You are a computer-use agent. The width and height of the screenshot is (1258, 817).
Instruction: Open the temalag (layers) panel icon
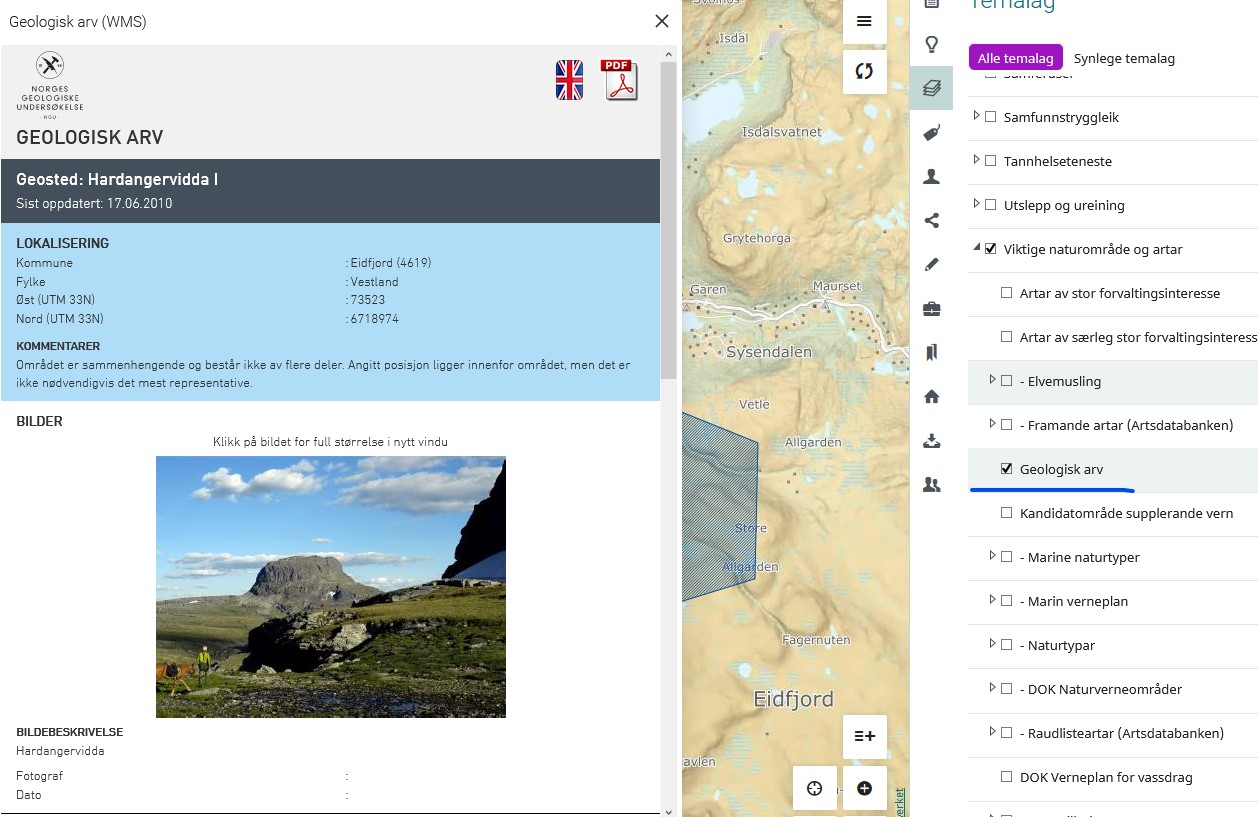(x=931, y=88)
